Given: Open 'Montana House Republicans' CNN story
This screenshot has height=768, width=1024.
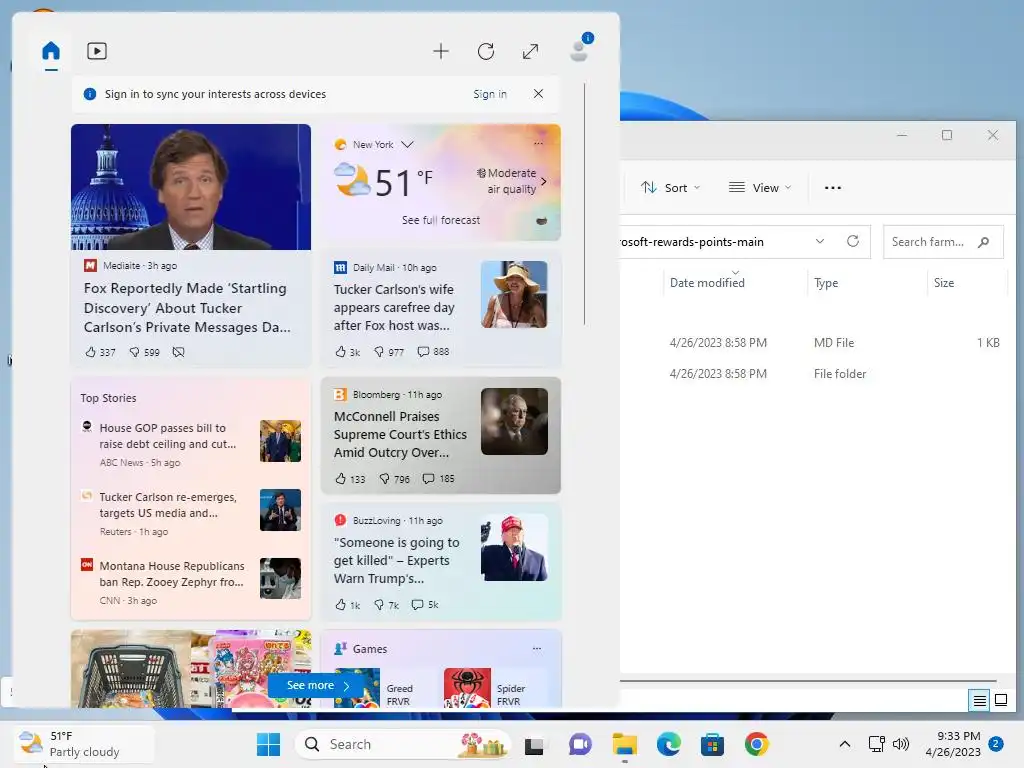Looking at the screenshot, I should click(172, 573).
